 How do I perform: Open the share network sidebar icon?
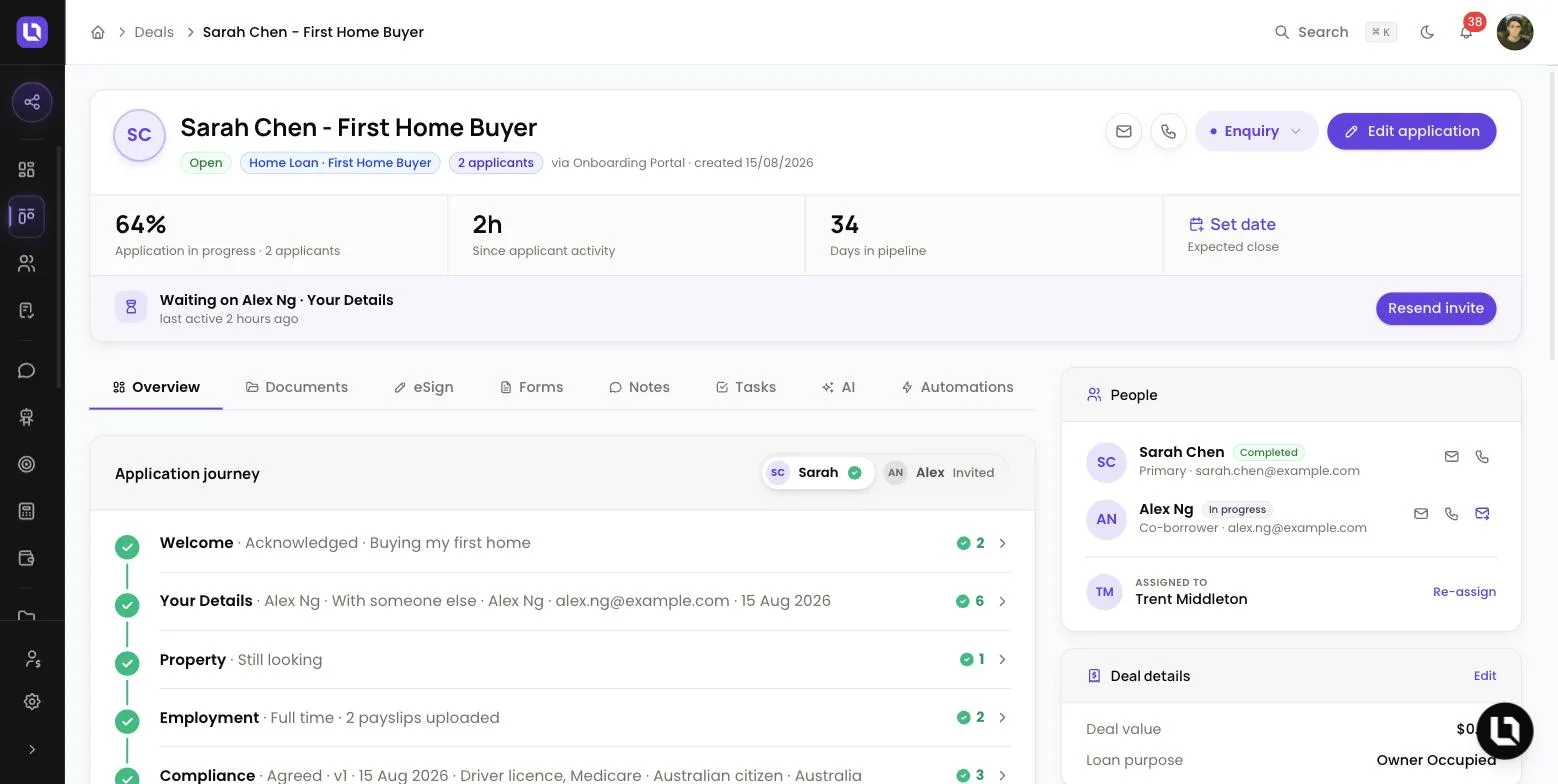coord(32,102)
